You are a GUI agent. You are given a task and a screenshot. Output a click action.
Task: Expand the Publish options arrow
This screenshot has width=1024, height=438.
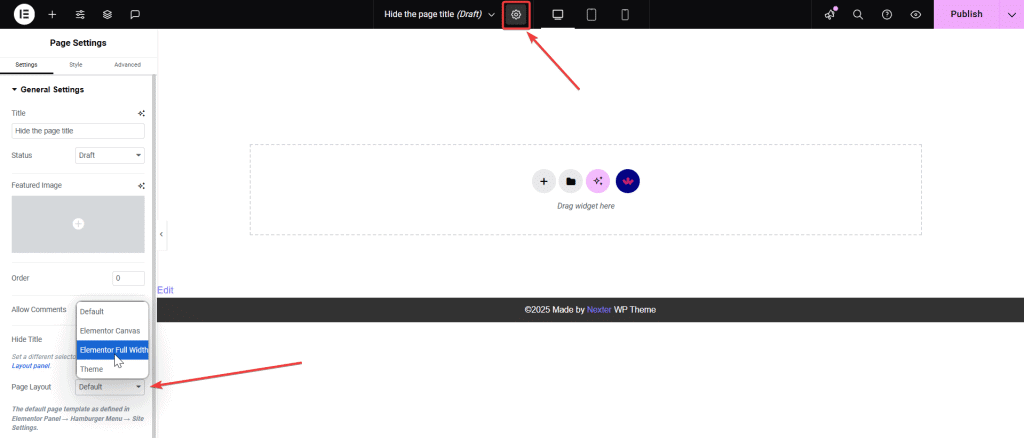[1008, 14]
